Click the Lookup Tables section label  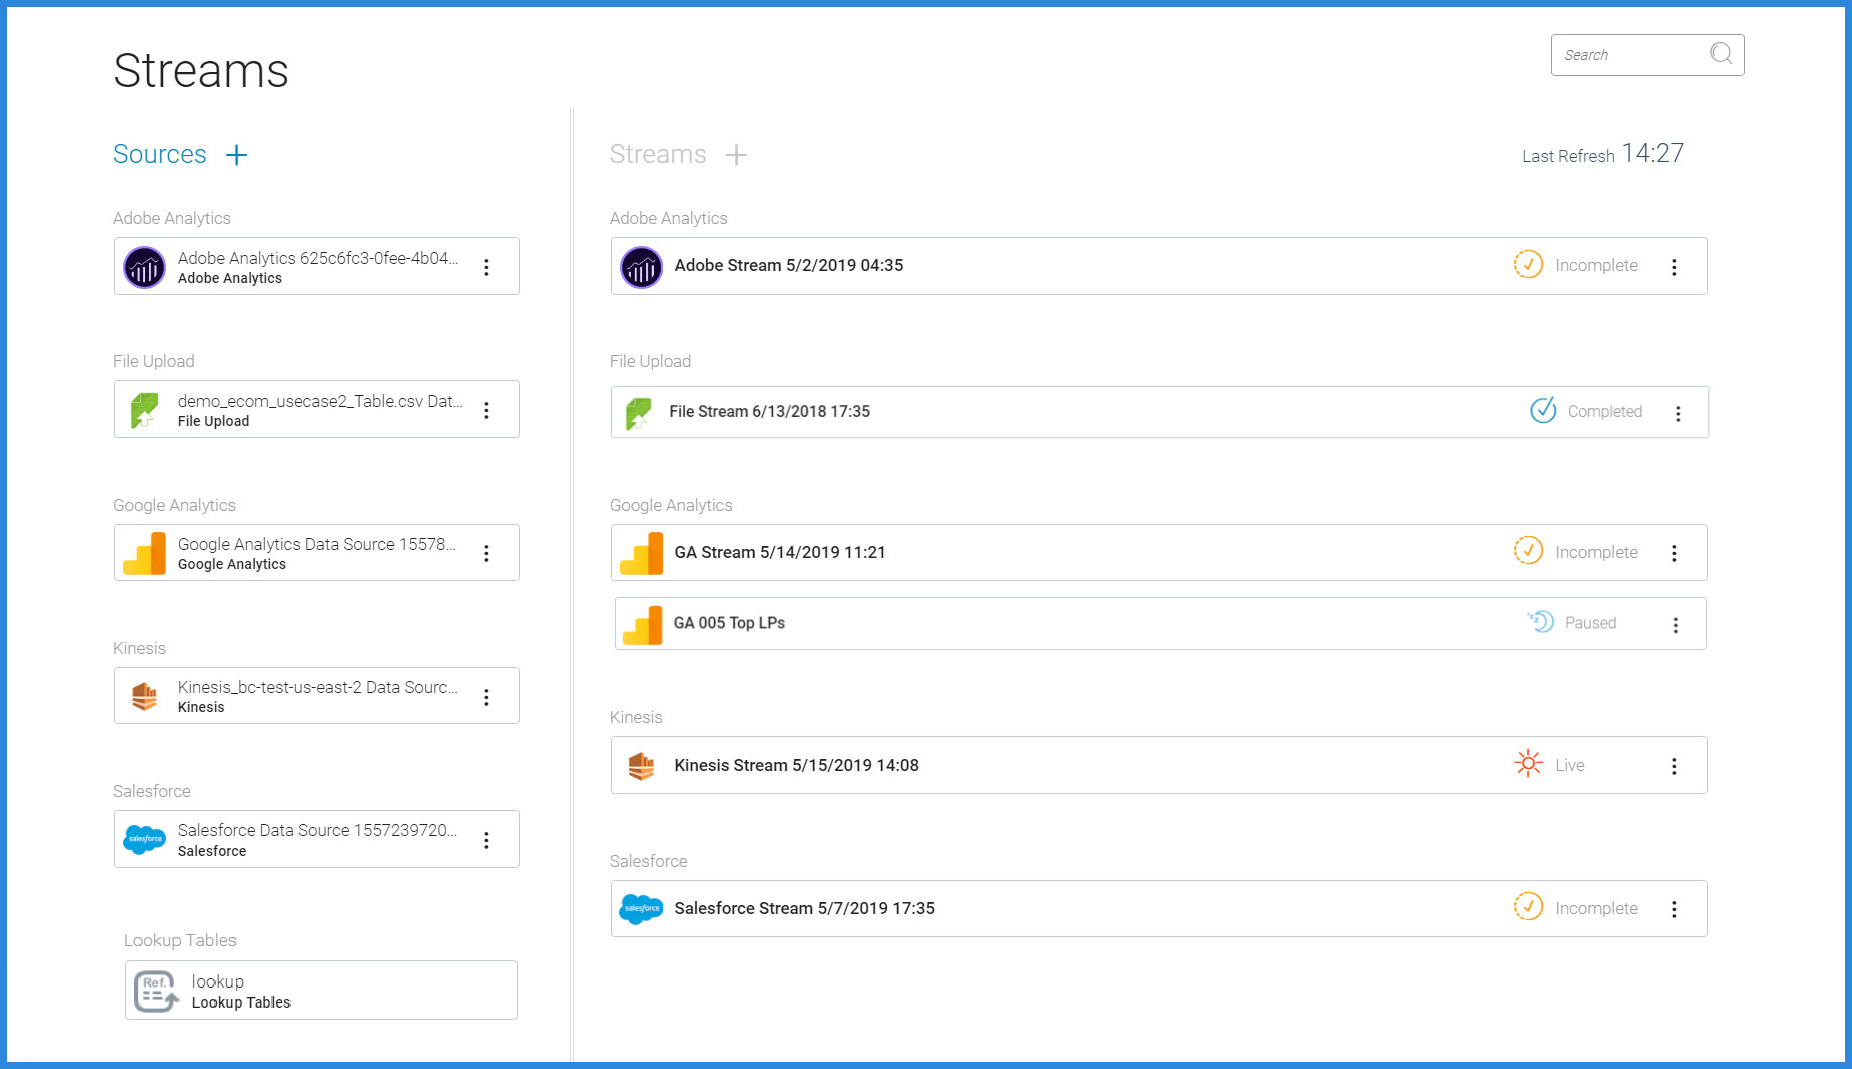[x=180, y=940]
